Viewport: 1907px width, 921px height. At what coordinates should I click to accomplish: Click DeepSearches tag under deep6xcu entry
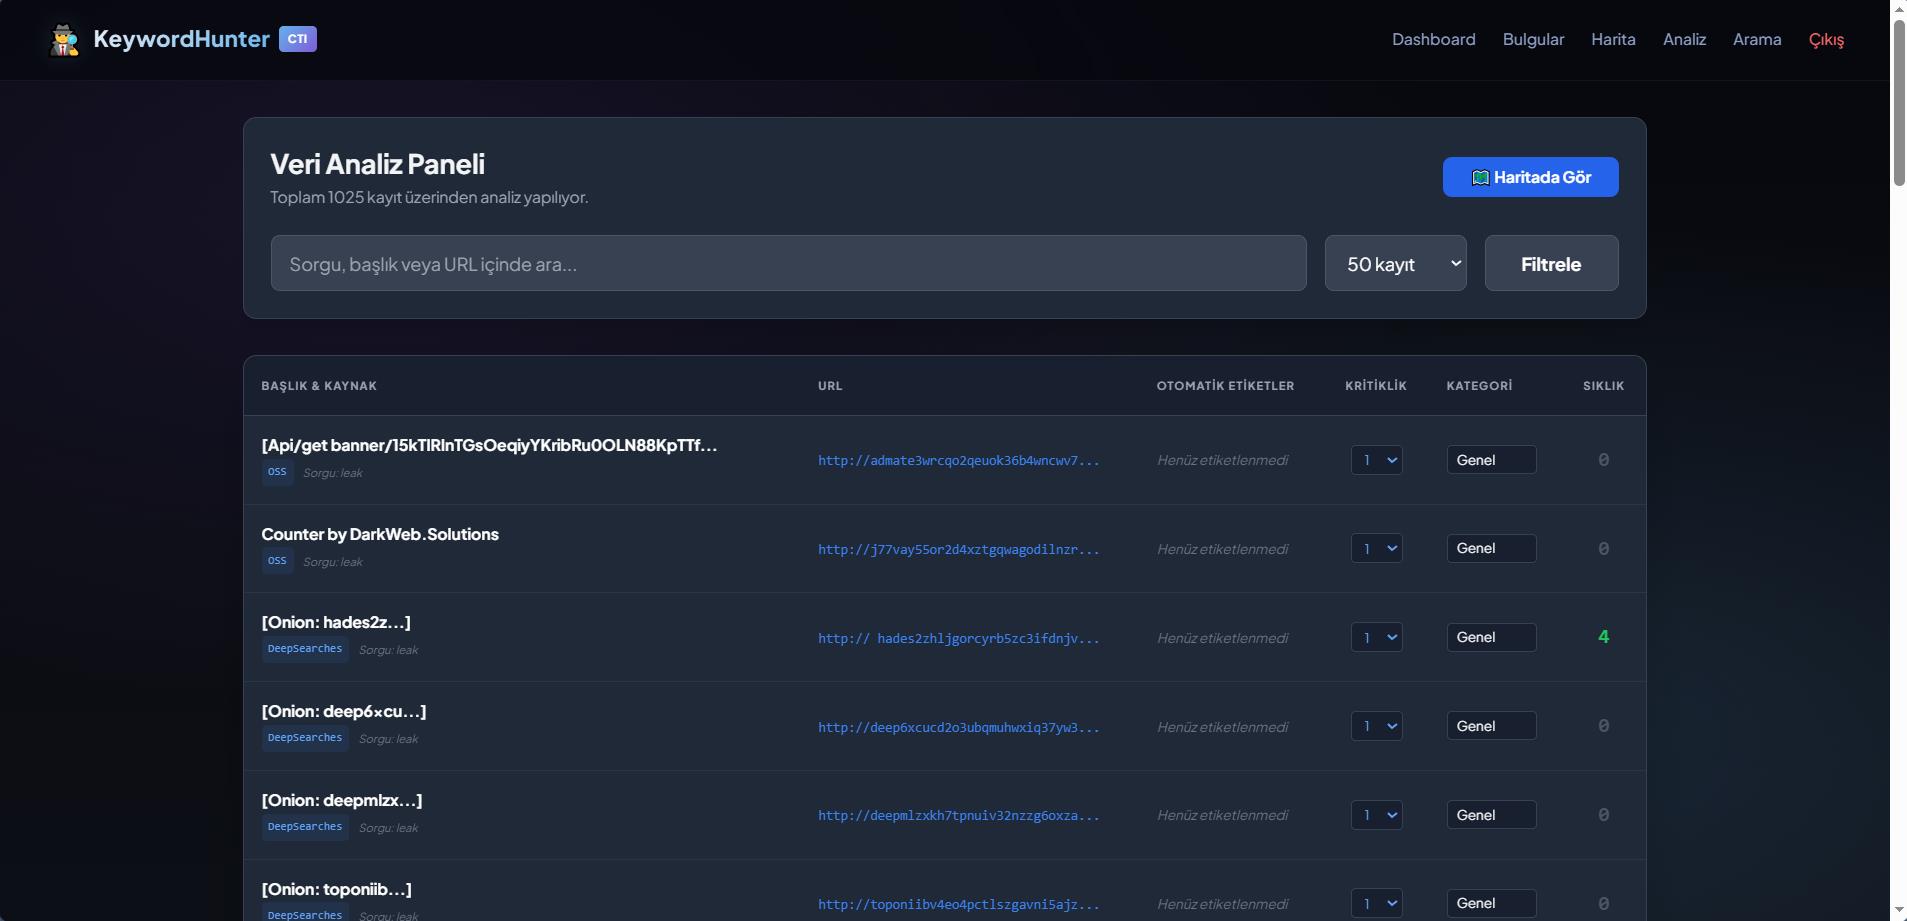[x=305, y=738]
